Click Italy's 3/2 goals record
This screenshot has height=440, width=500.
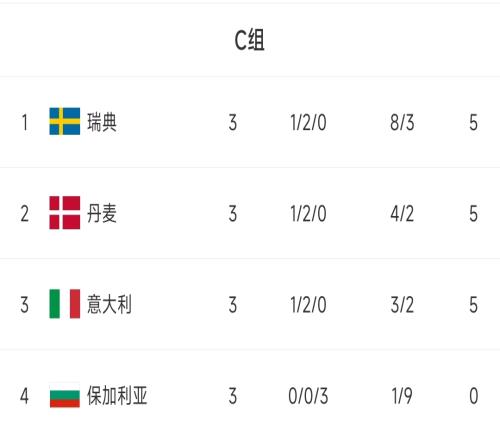tap(402, 305)
